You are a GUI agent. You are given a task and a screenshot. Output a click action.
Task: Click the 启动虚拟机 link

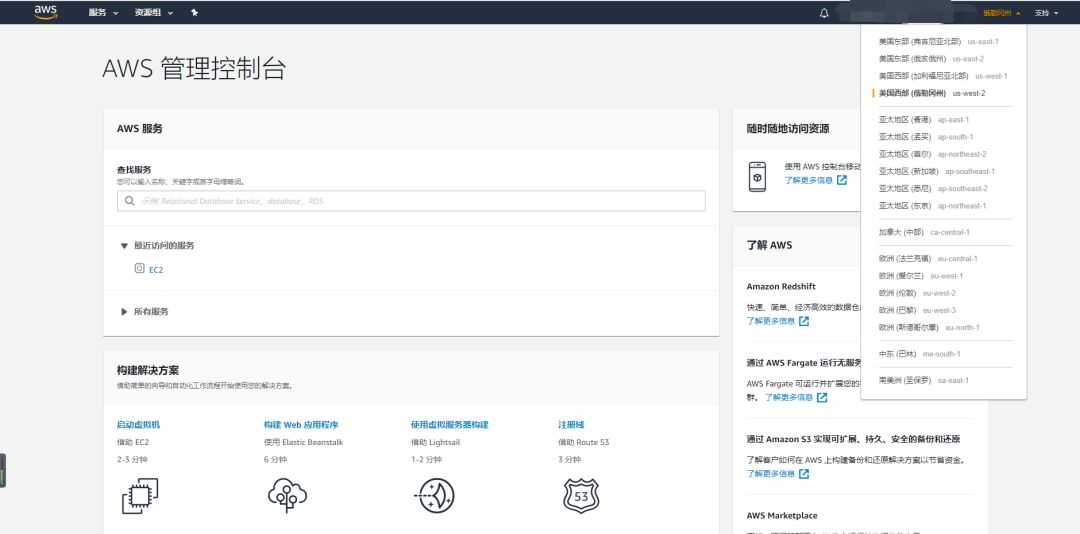(x=138, y=425)
